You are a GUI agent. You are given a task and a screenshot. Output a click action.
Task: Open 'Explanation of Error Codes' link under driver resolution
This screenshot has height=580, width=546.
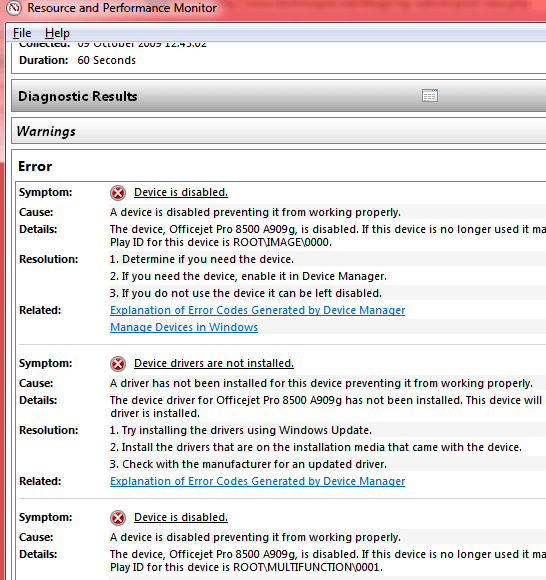click(257, 481)
